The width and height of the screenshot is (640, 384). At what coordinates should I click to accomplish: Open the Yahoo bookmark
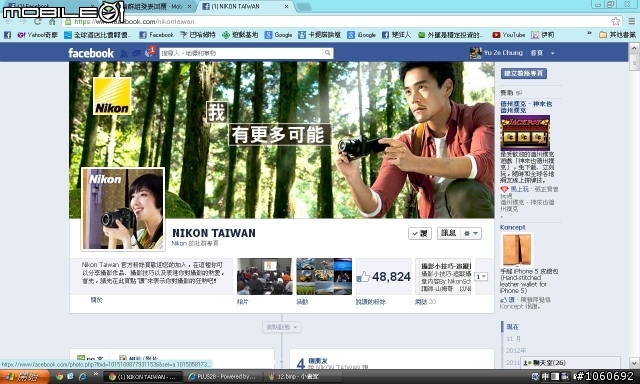[38, 35]
